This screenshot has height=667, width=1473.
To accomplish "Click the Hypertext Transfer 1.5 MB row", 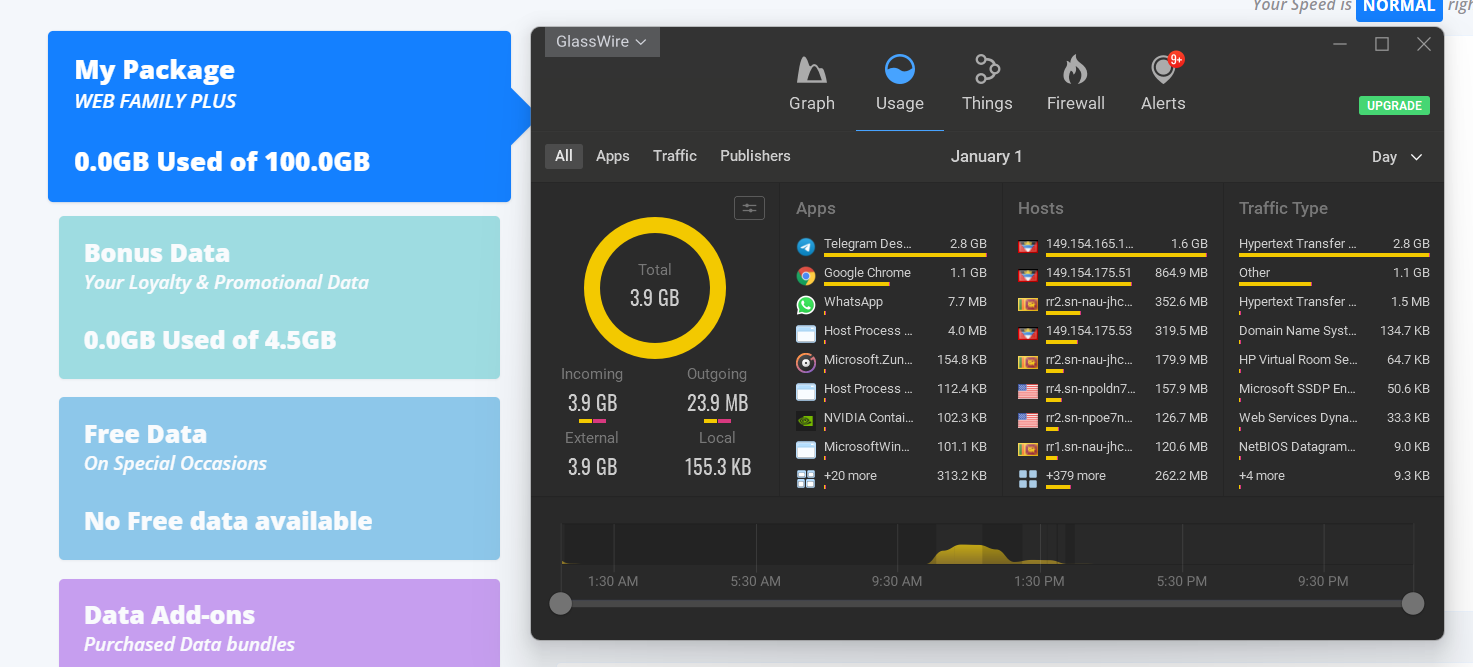I will (1334, 302).
